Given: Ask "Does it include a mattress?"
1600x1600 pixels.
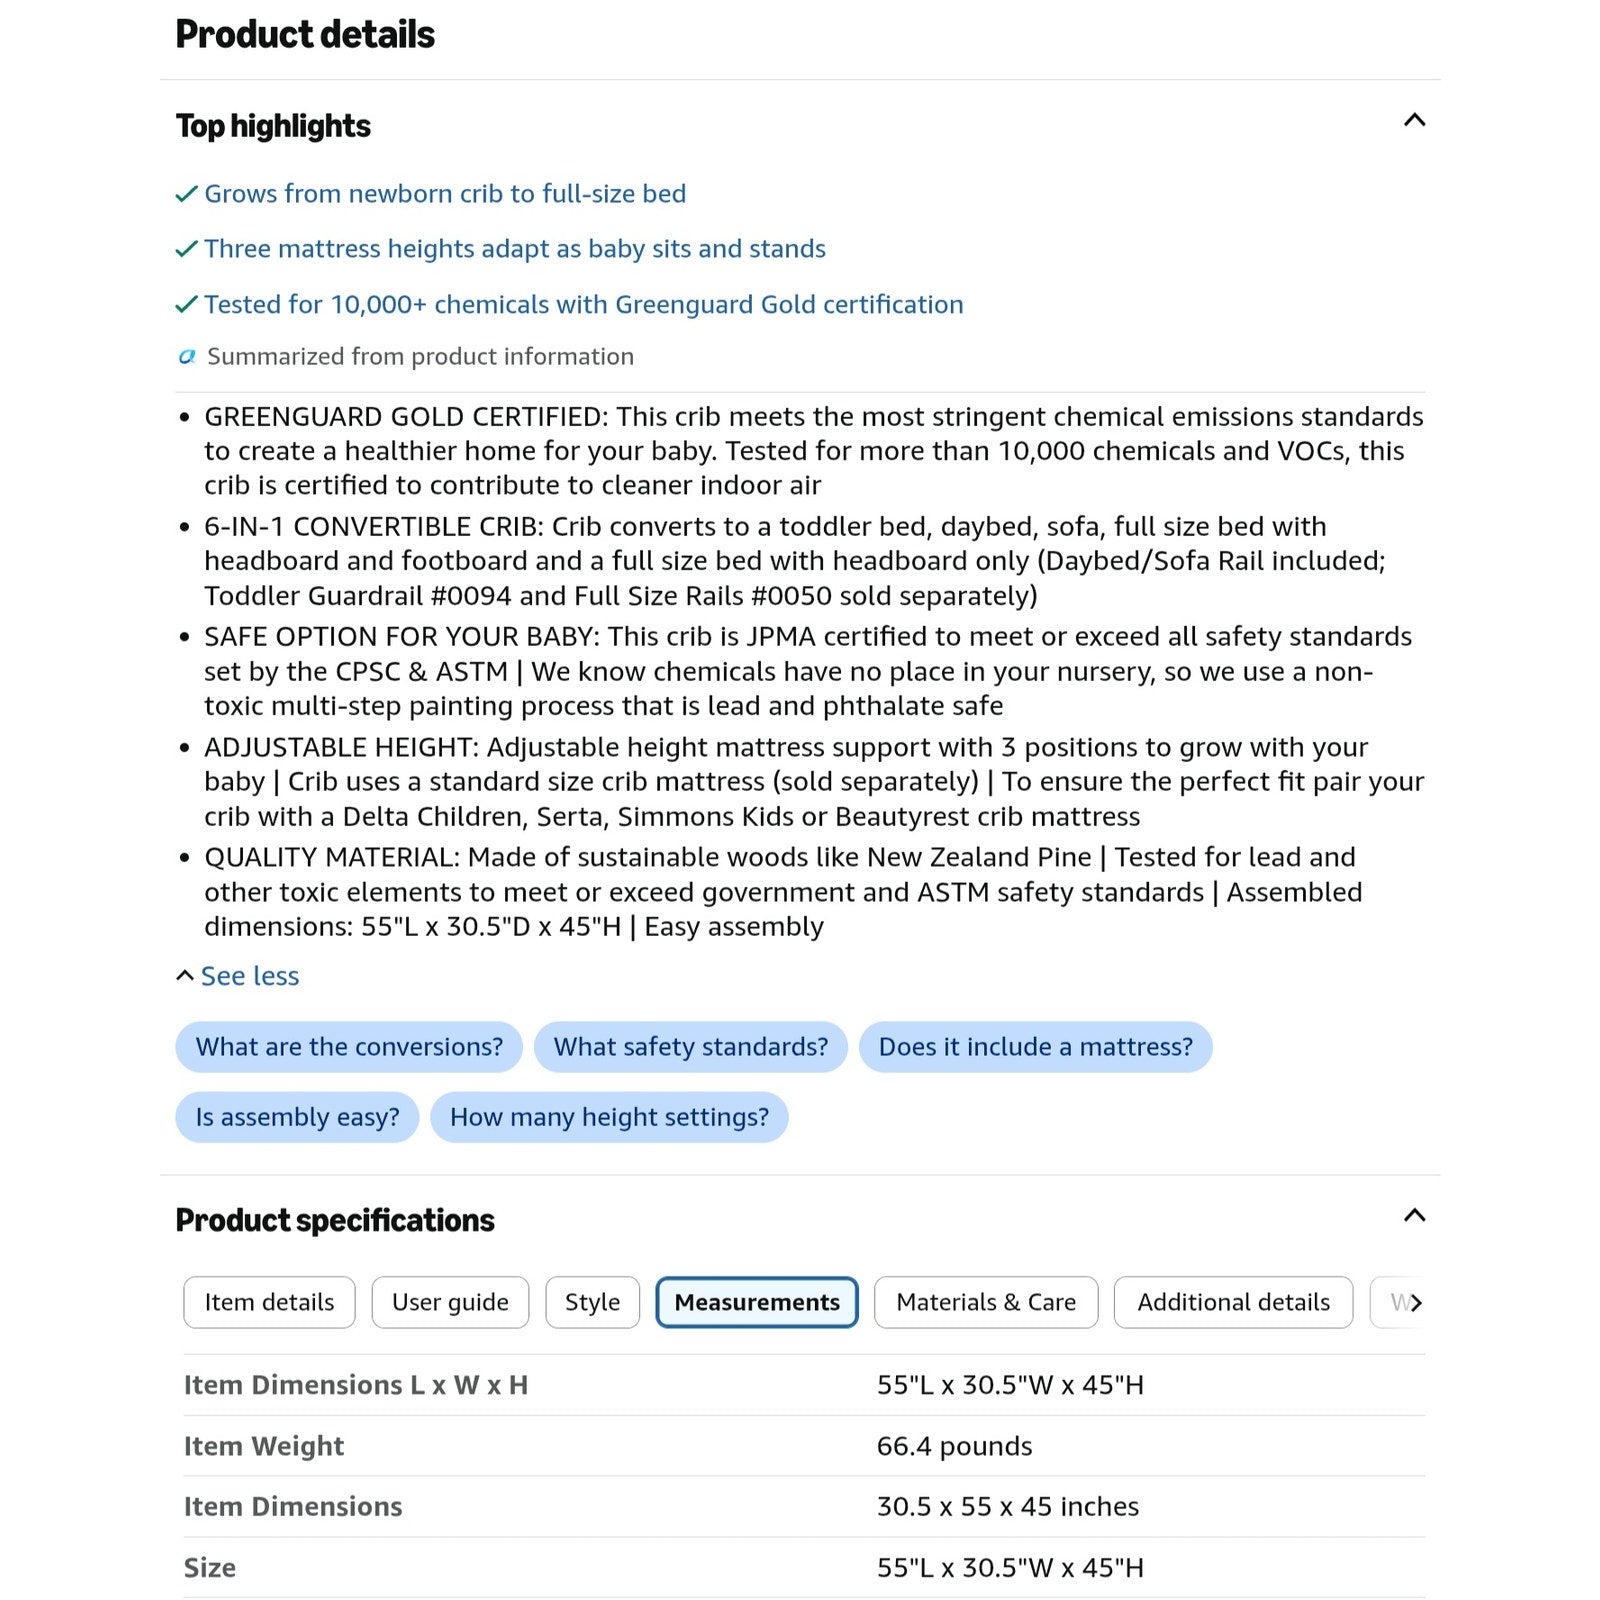Looking at the screenshot, I should tap(1036, 1047).
